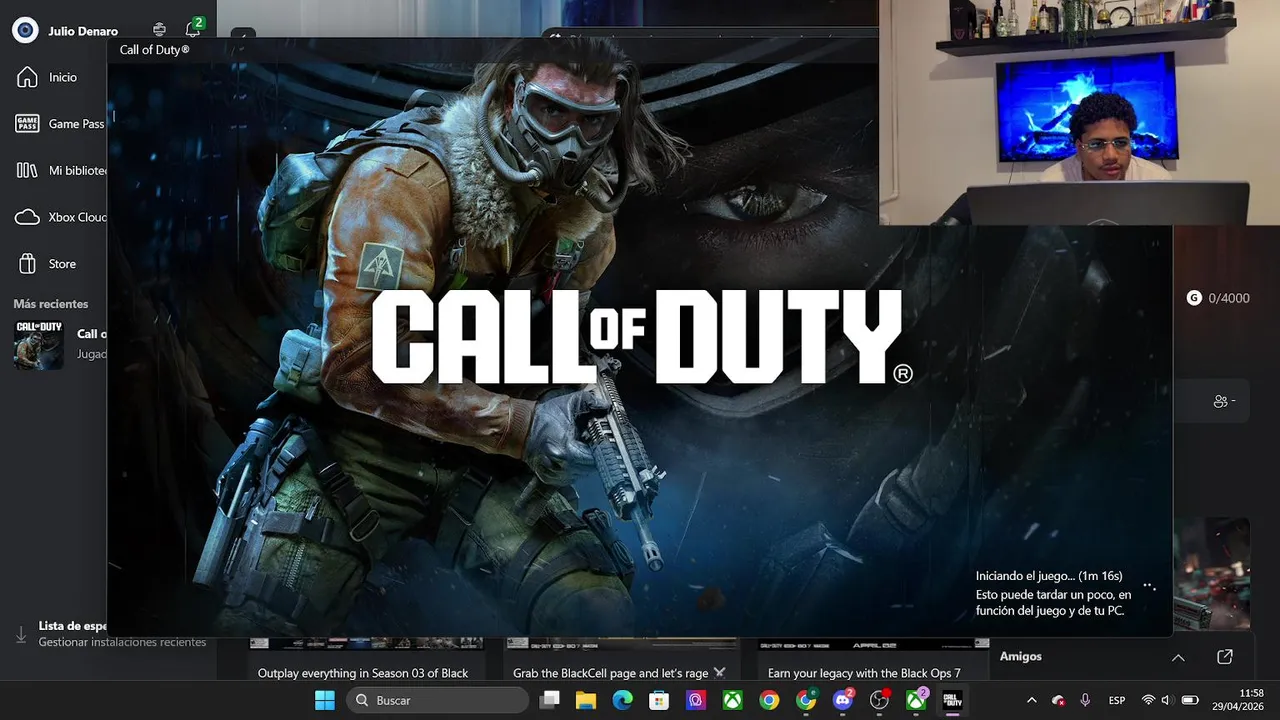The width and height of the screenshot is (1280, 720).
Task: Open Lista de espera download queue
Action: click(x=73, y=626)
